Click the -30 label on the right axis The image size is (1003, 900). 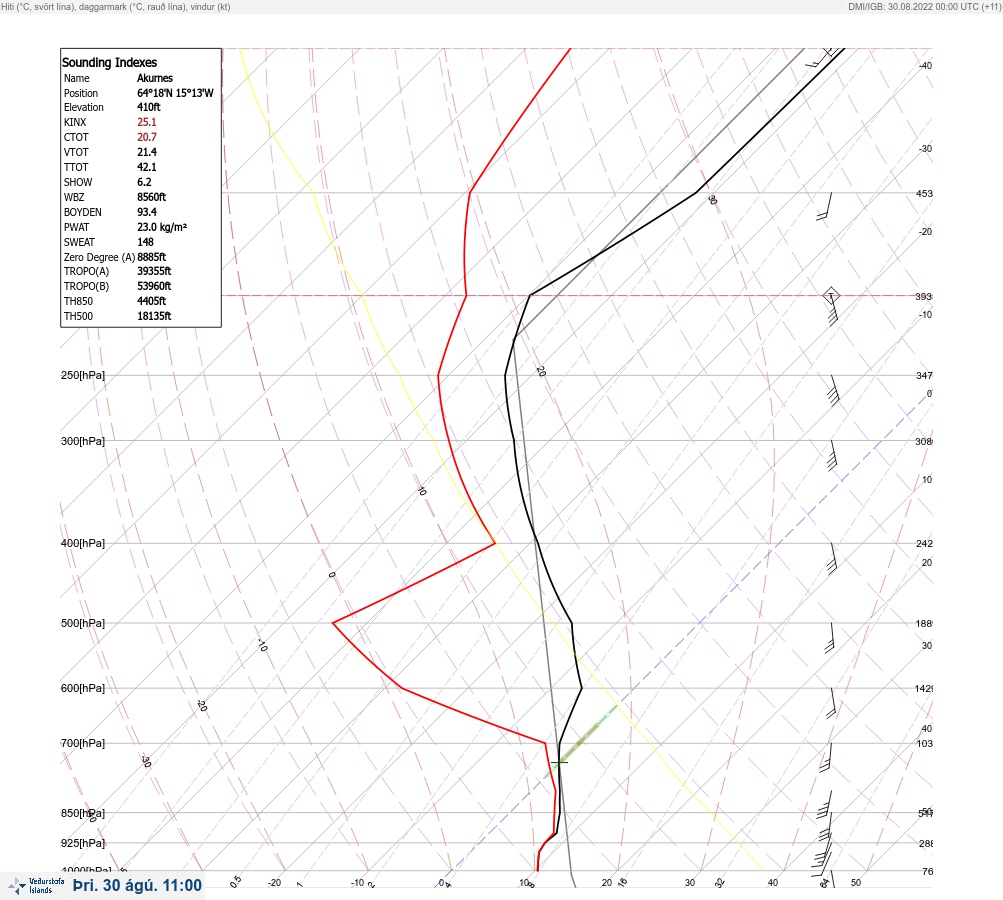tap(925, 148)
